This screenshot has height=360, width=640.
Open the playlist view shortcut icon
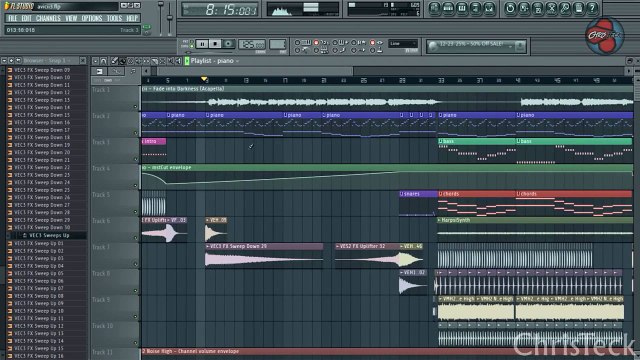click(434, 9)
